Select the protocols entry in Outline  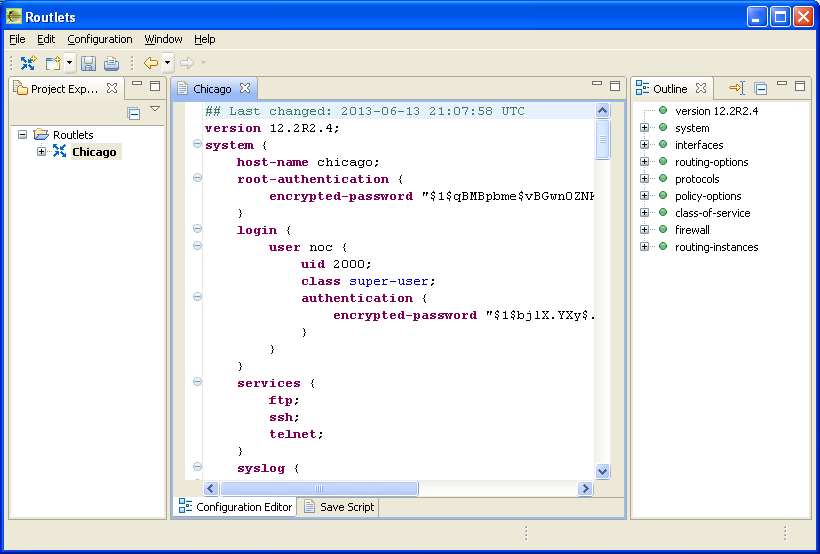697,179
